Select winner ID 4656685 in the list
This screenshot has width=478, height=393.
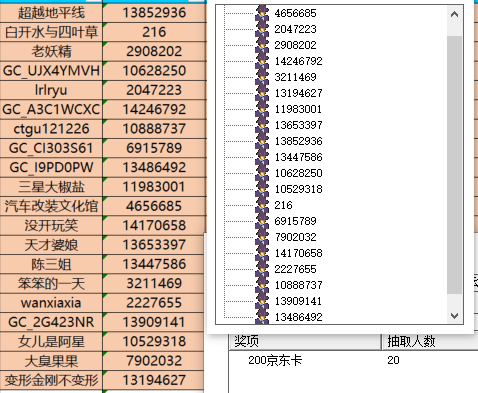point(295,13)
